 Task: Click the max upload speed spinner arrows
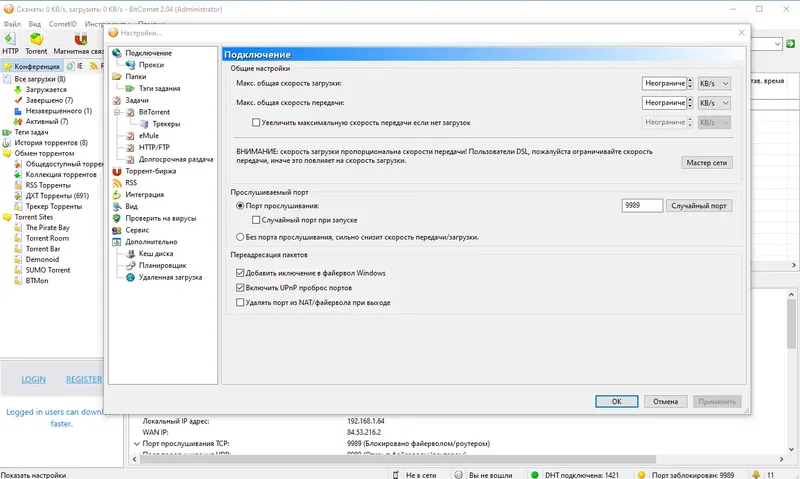coord(690,103)
